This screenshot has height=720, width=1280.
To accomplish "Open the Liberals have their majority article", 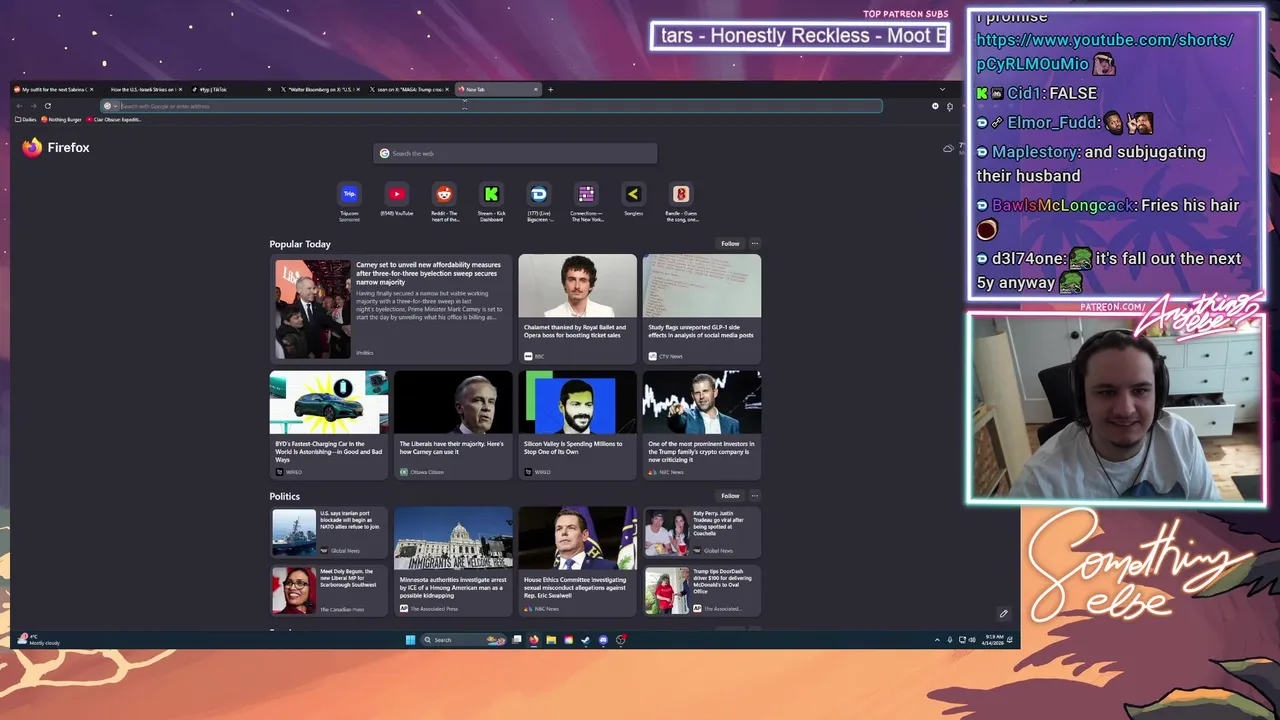I will click(x=453, y=424).
